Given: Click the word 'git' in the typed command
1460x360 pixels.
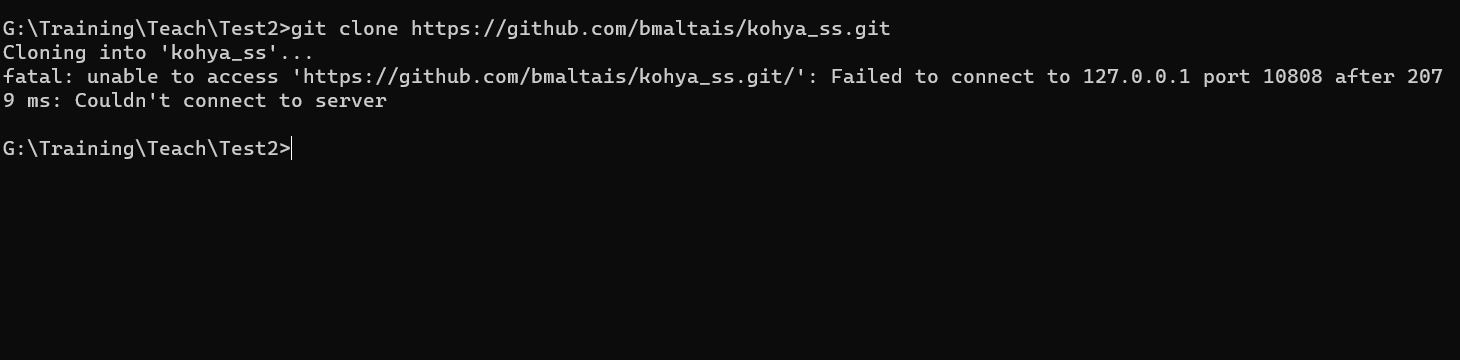Looking at the screenshot, I should (308, 28).
